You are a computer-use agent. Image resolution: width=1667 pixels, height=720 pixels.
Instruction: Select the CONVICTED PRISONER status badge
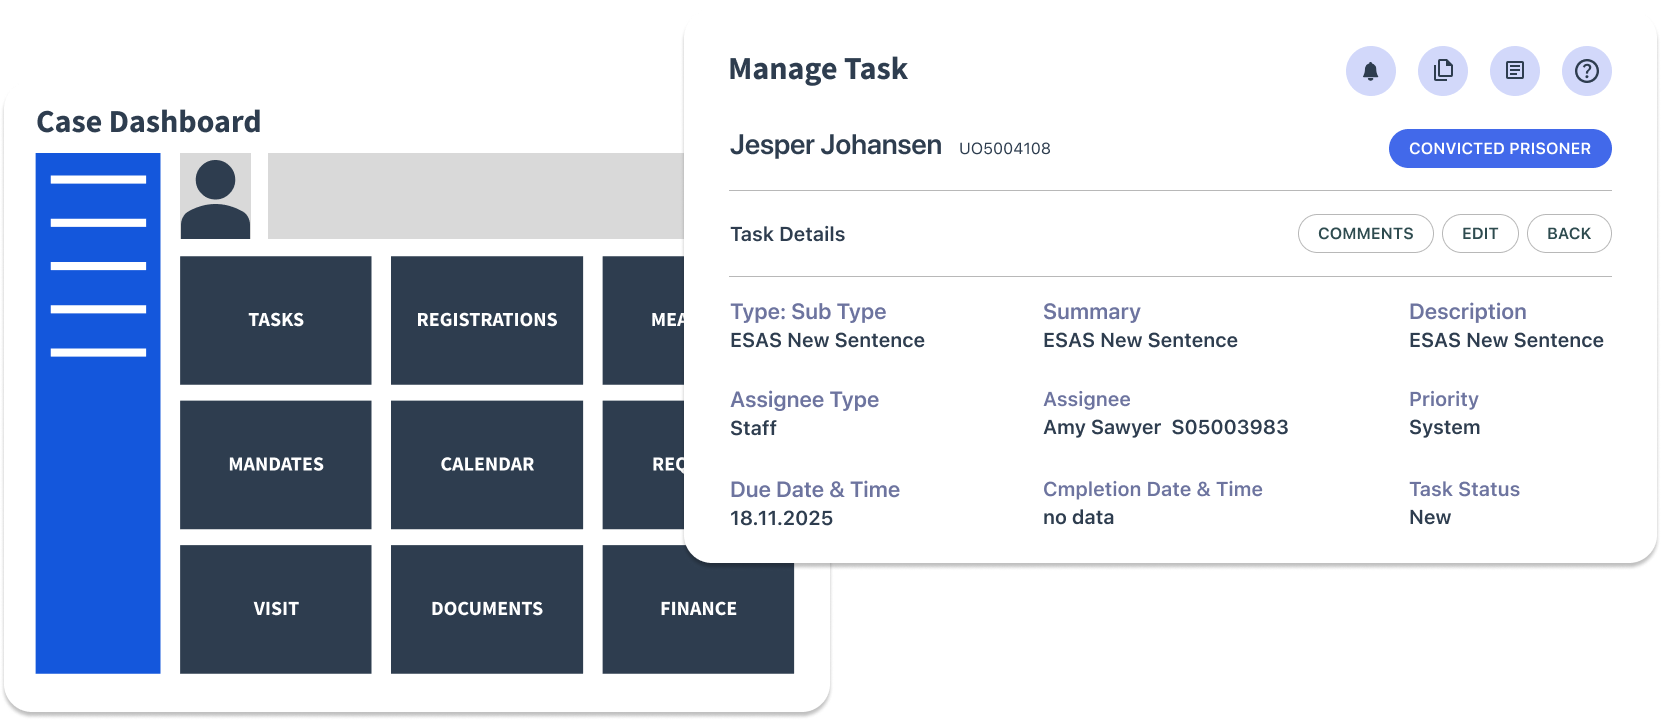coord(1499,148)
